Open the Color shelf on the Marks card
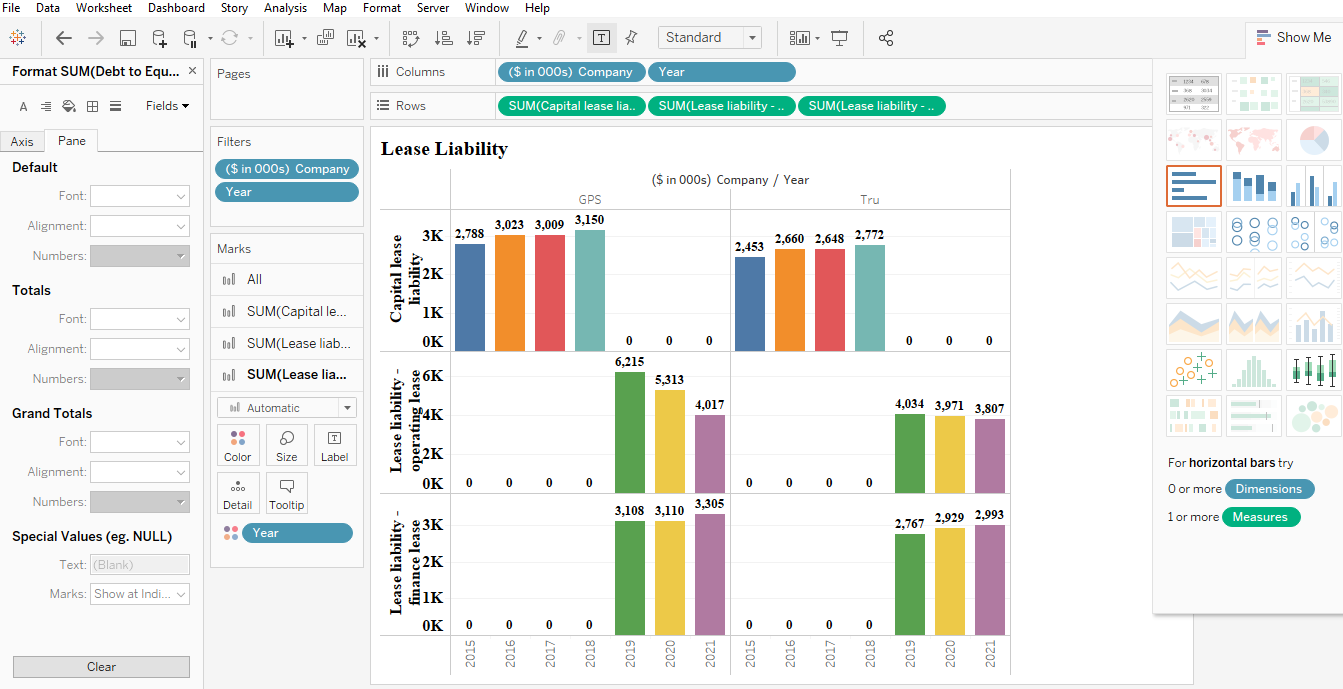Image resolution: width=1343 pixels, height=689 pixels. click(238, 445)
